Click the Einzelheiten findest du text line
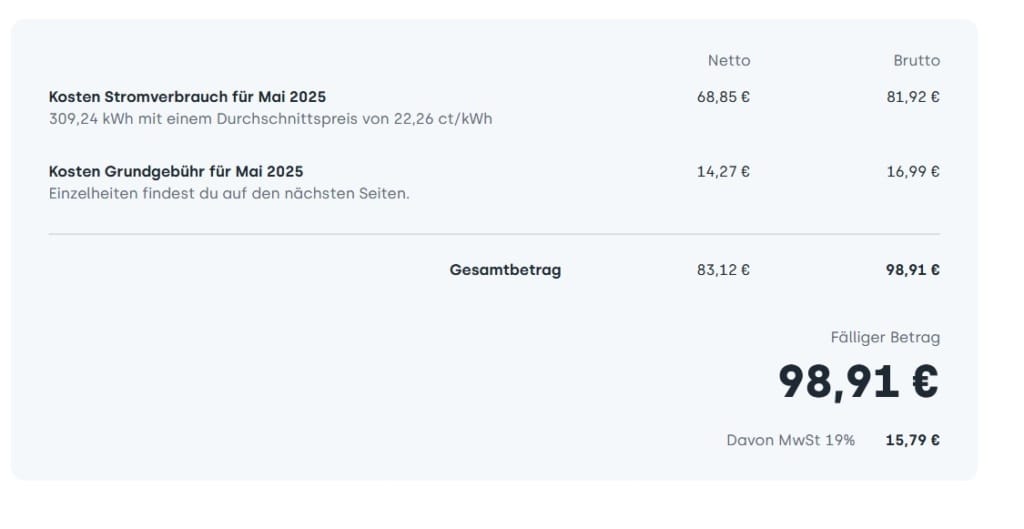The image size is (1024, 529). (229, 193)
